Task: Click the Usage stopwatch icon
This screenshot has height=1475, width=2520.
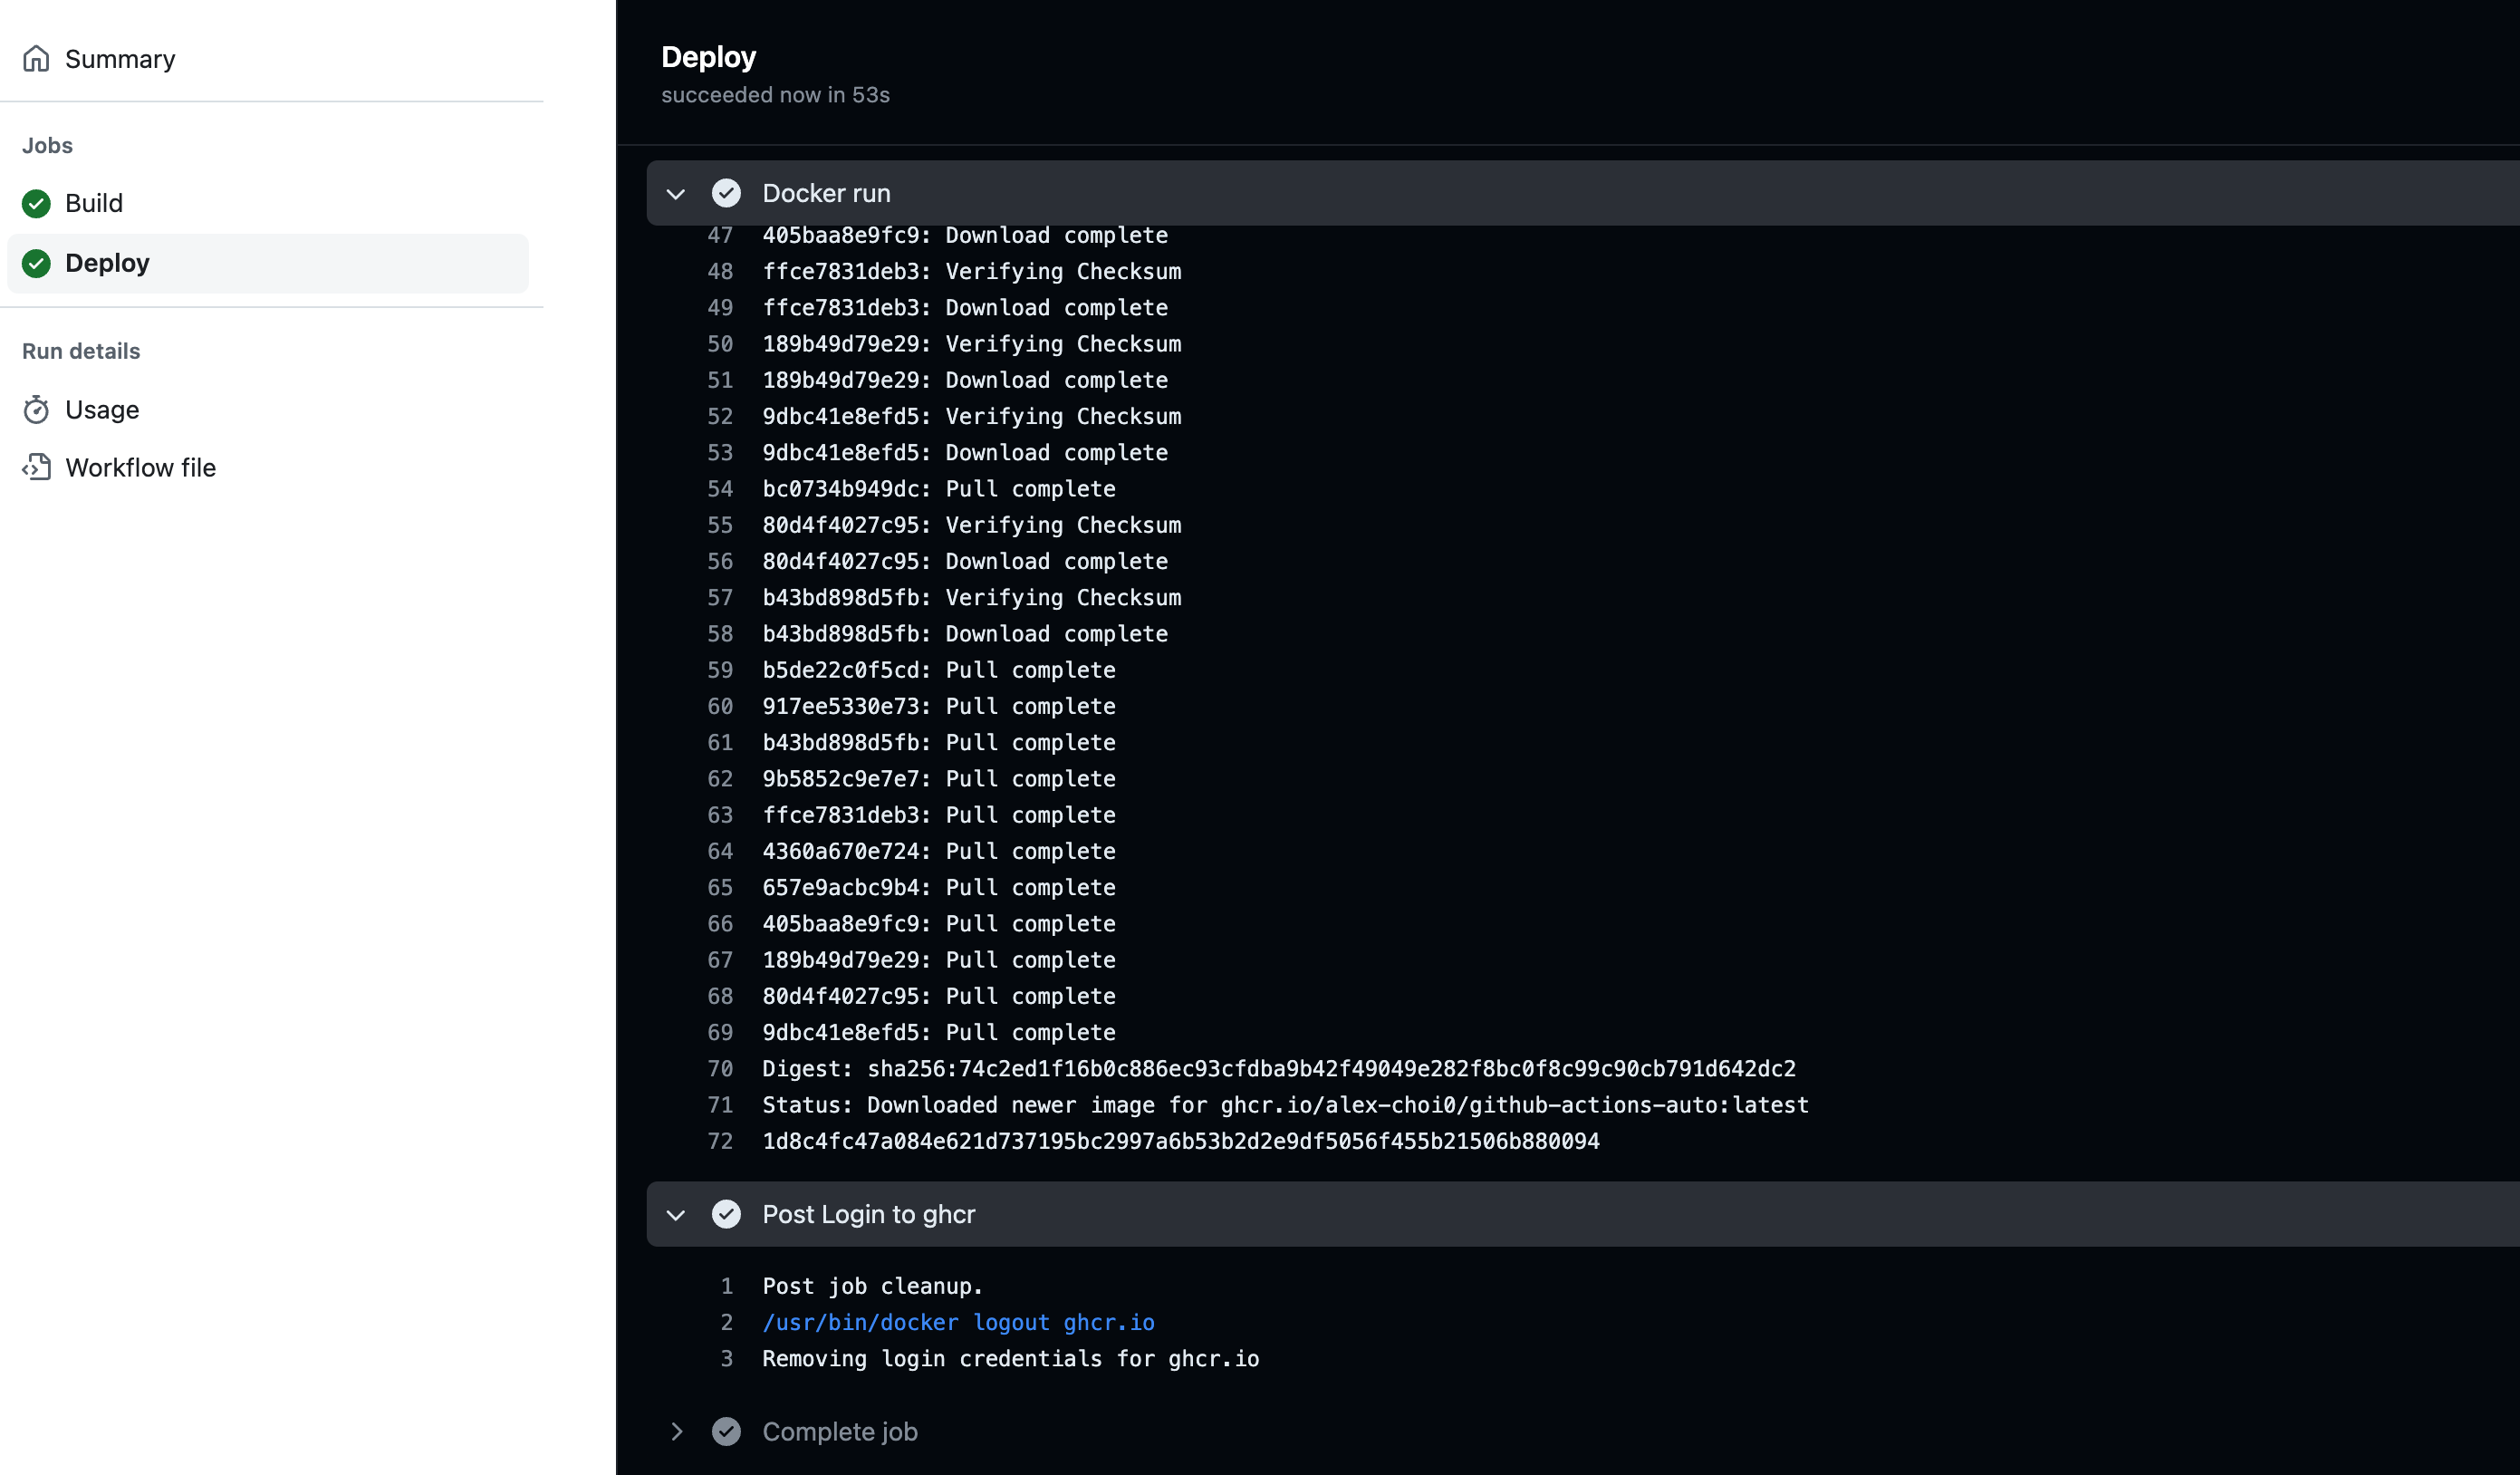Action: (36, 410)
